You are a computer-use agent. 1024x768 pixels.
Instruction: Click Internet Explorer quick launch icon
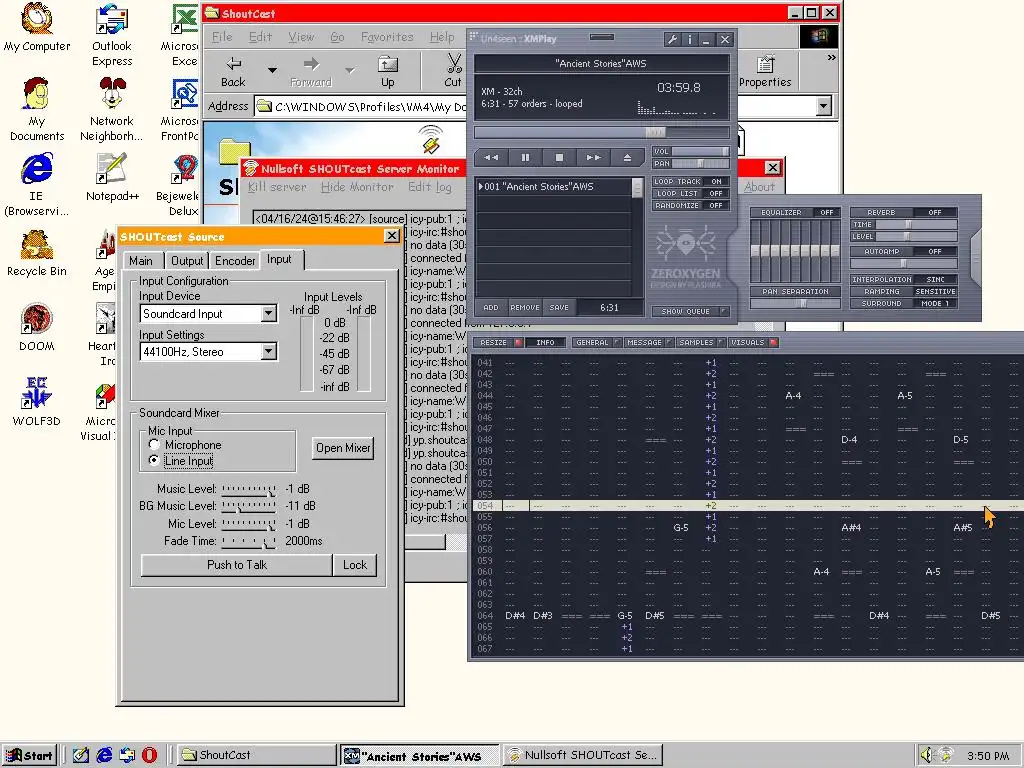(104, 755)
